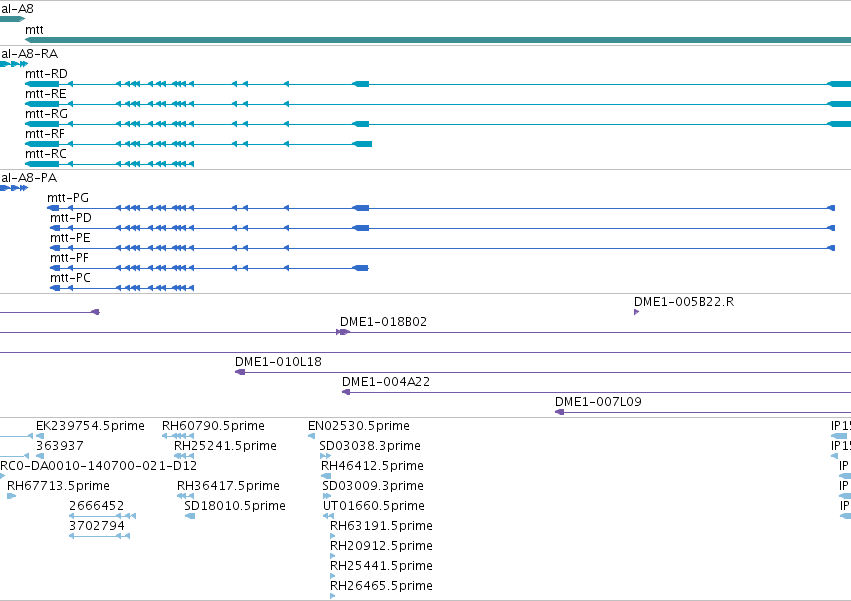The height and width of the screenshot is (601, 851).
Task: Select the mtt-PG protein label
Action: coord(68,198)
